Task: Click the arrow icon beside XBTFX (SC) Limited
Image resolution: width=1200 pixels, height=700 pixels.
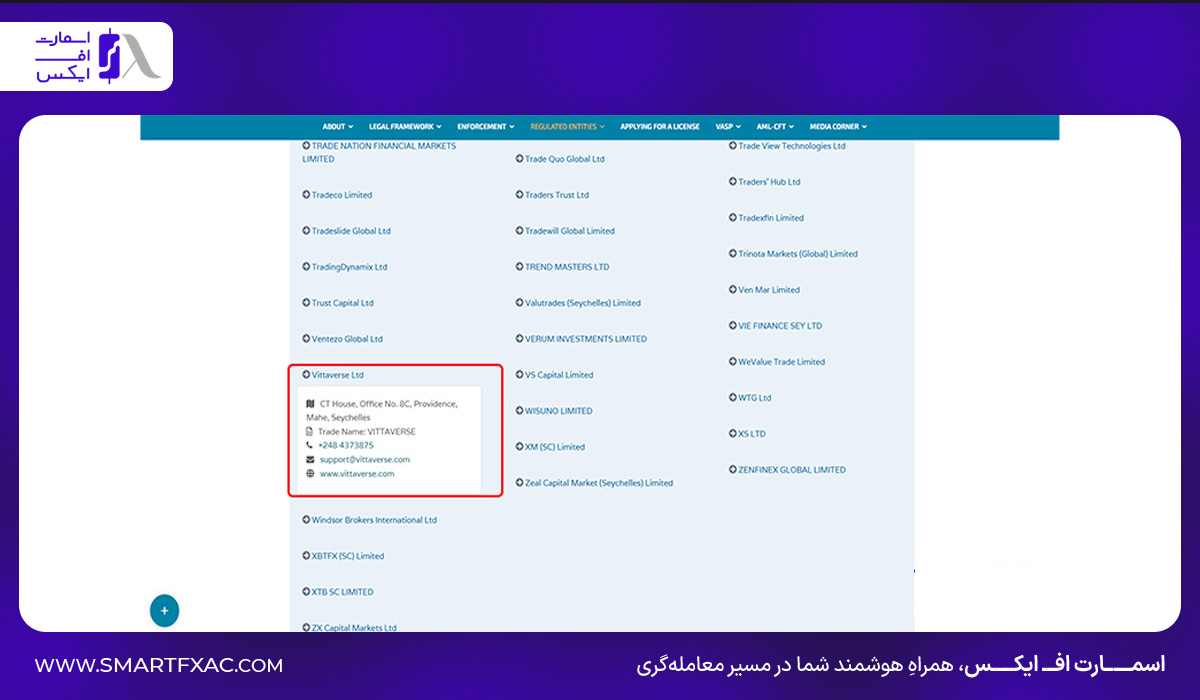Action: [x=306, y=556]
